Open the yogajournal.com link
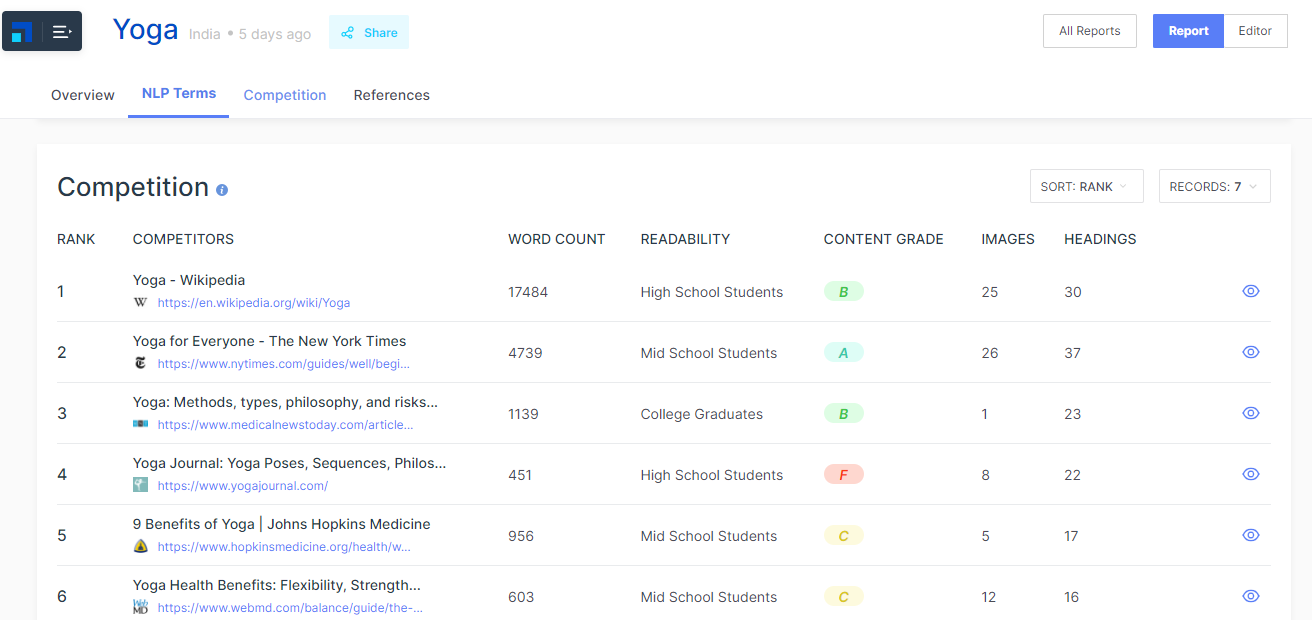 243,485
